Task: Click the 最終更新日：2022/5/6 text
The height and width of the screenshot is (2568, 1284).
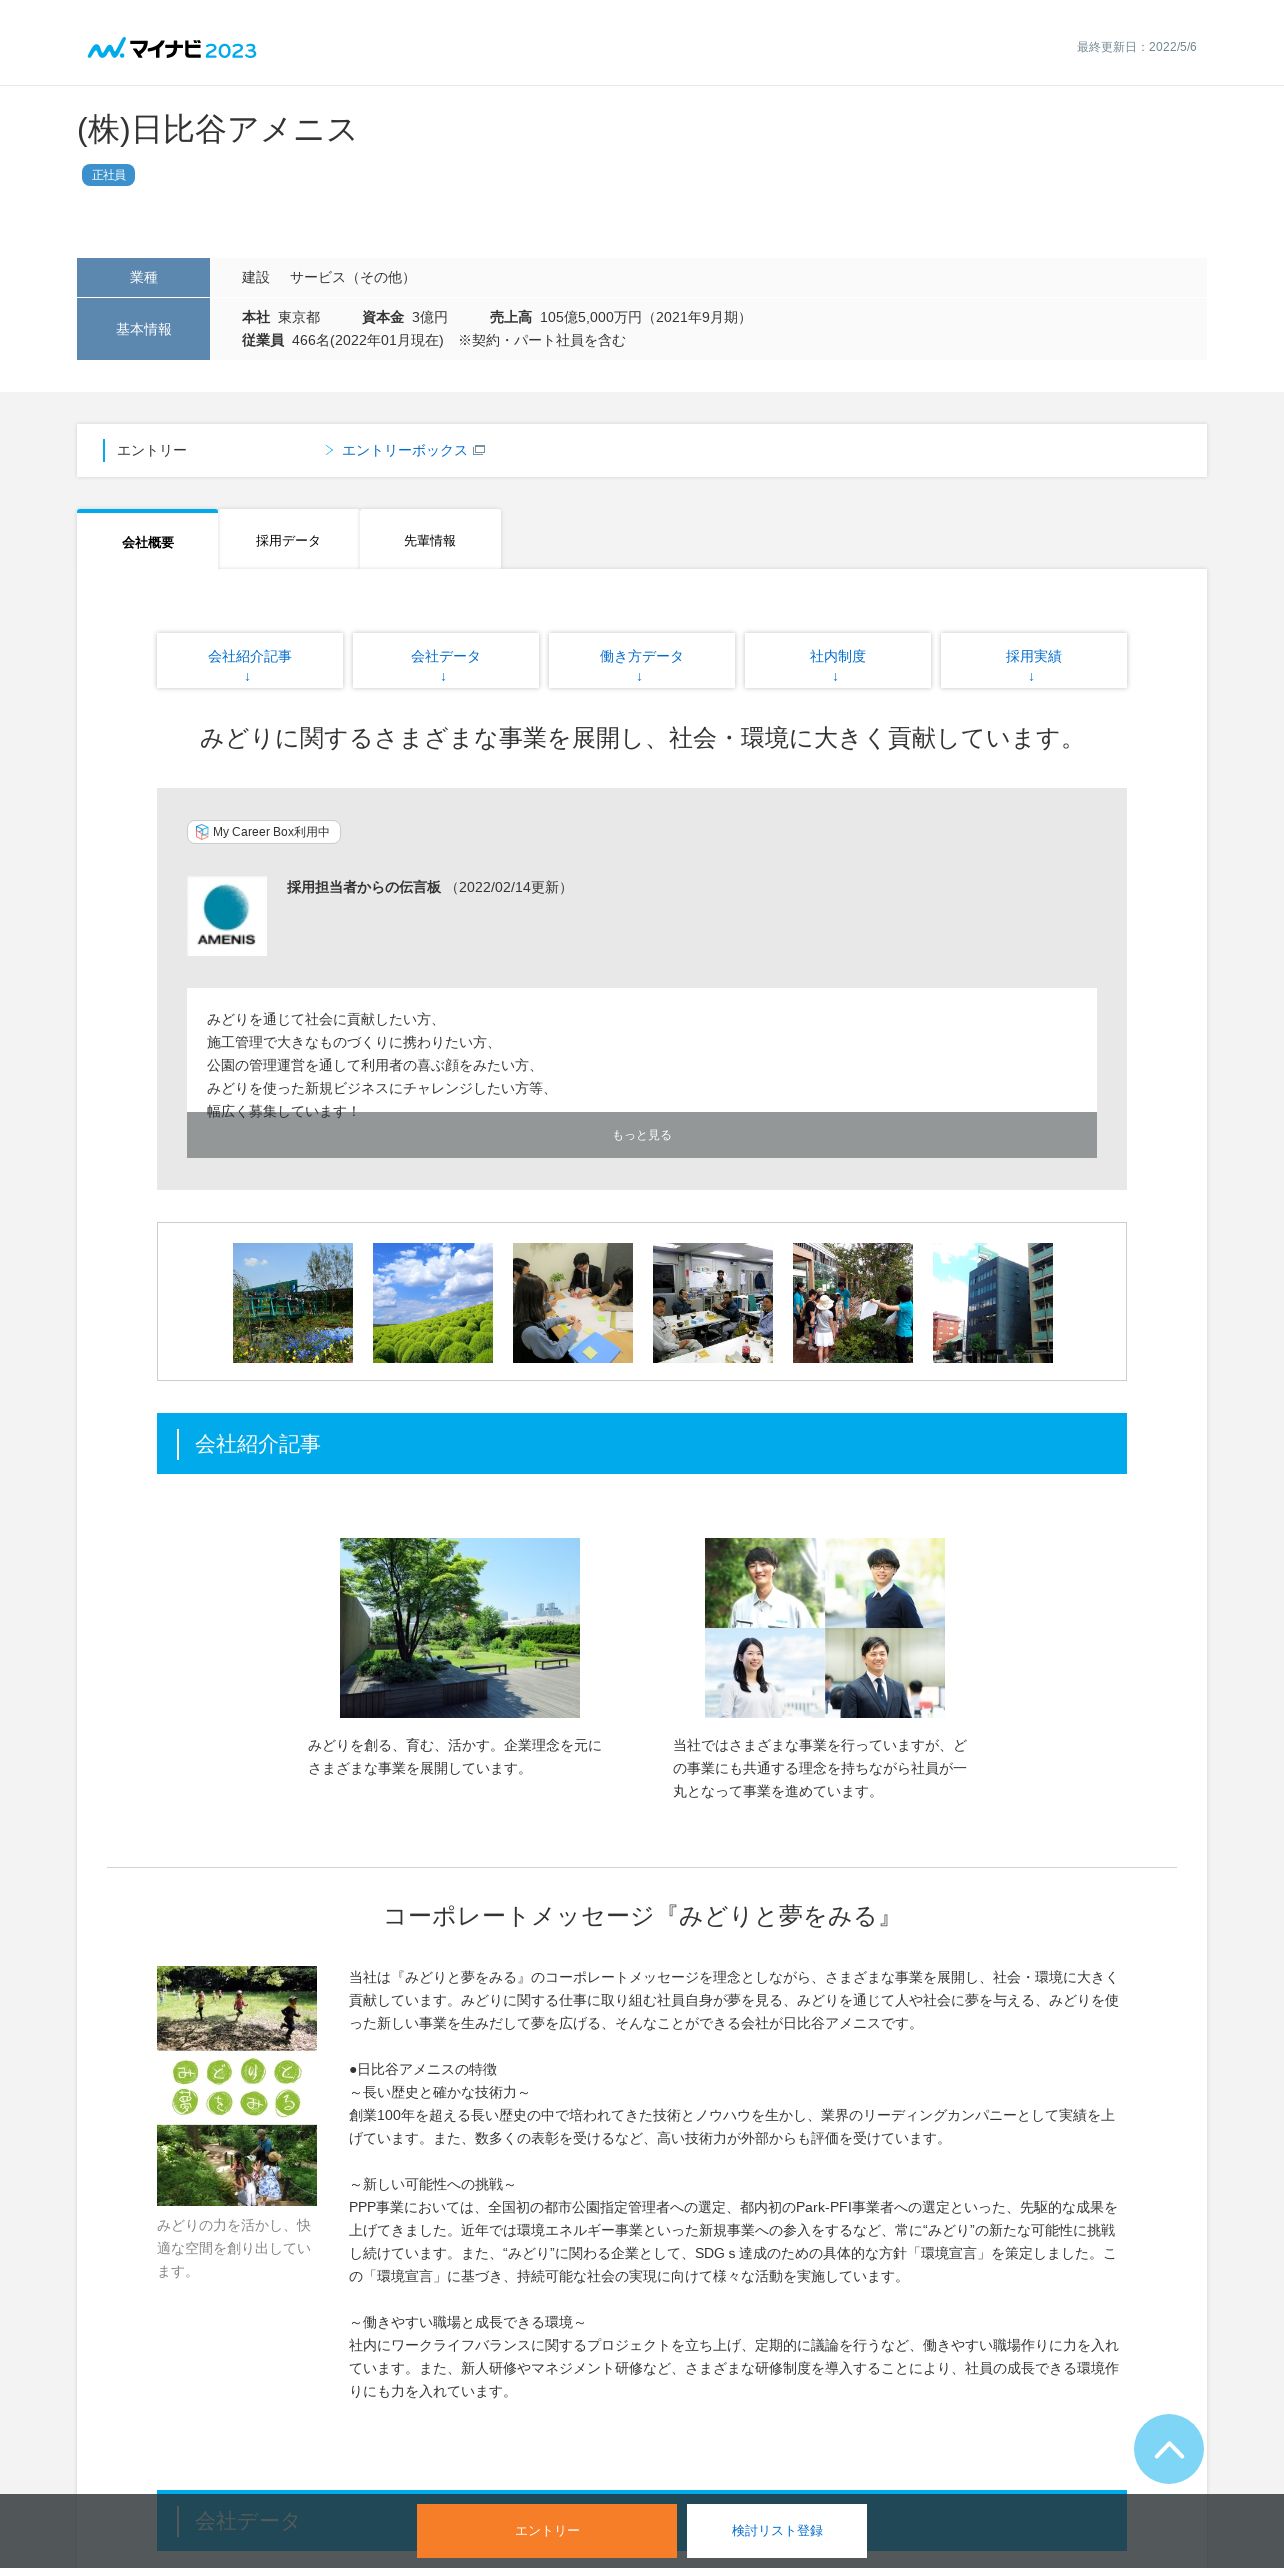Action: coord(1136,47)
